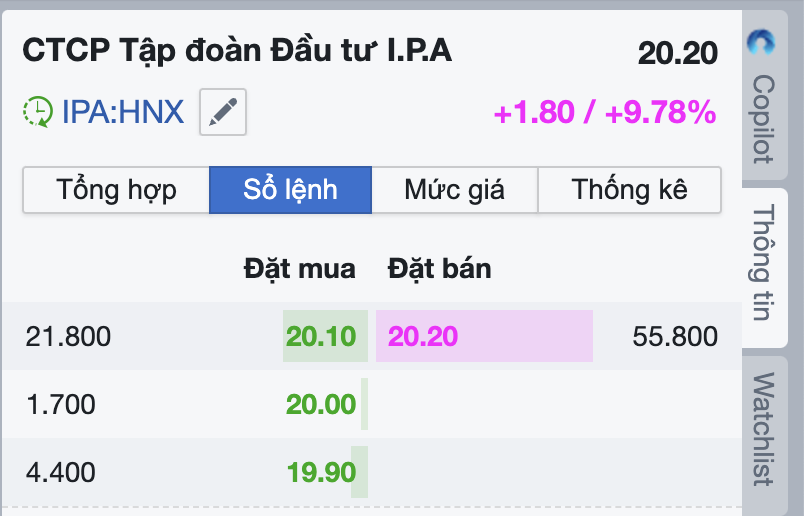Choose the bid price 19.90
The width and height of the screenshot is (804, 516).
tap(321, 472)
